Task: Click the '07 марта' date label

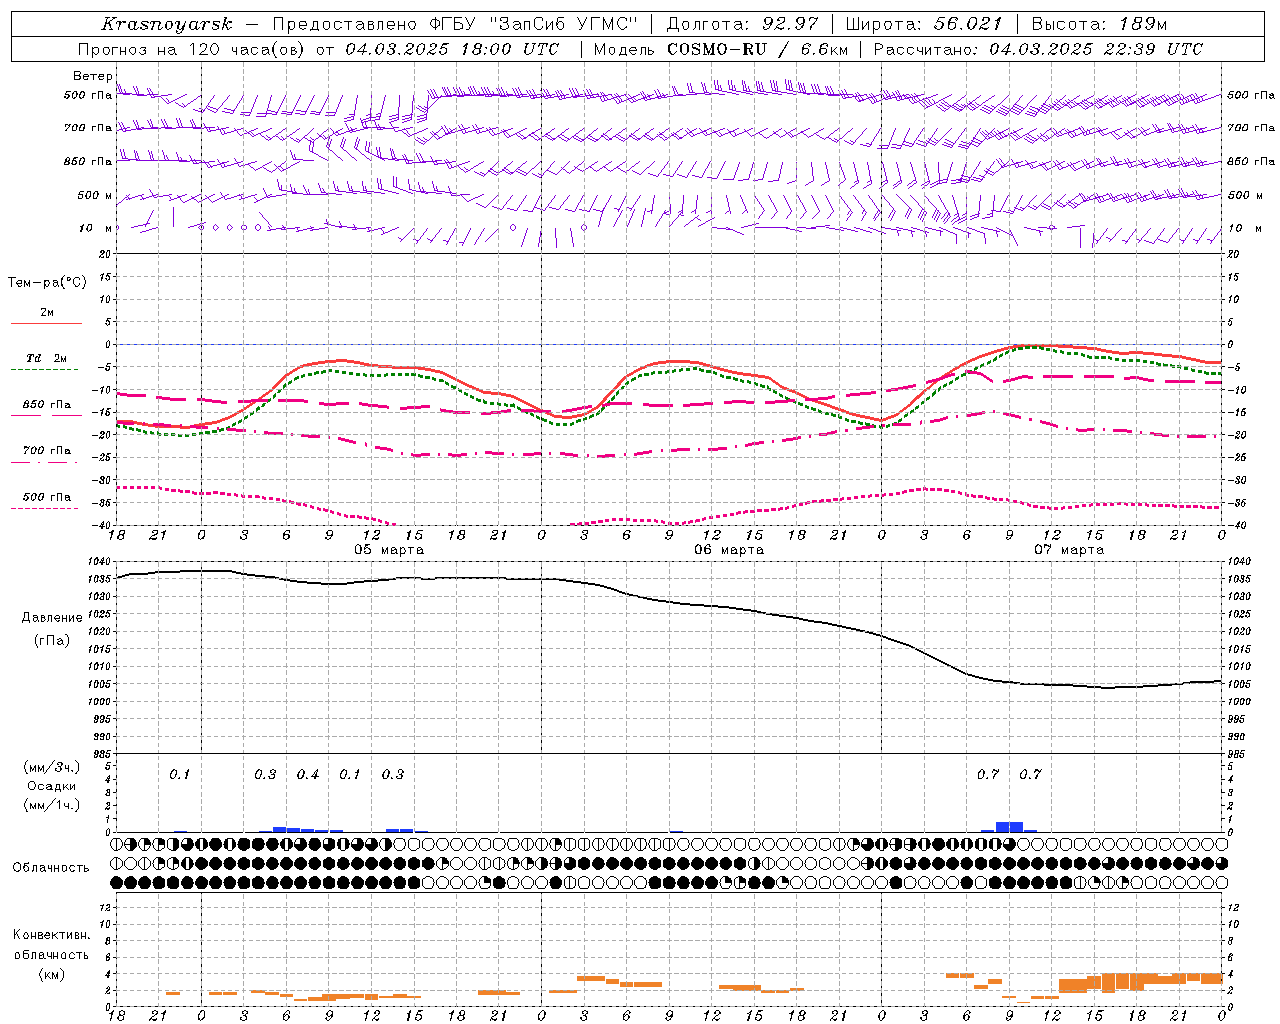Action: [x=1069, y=550]
